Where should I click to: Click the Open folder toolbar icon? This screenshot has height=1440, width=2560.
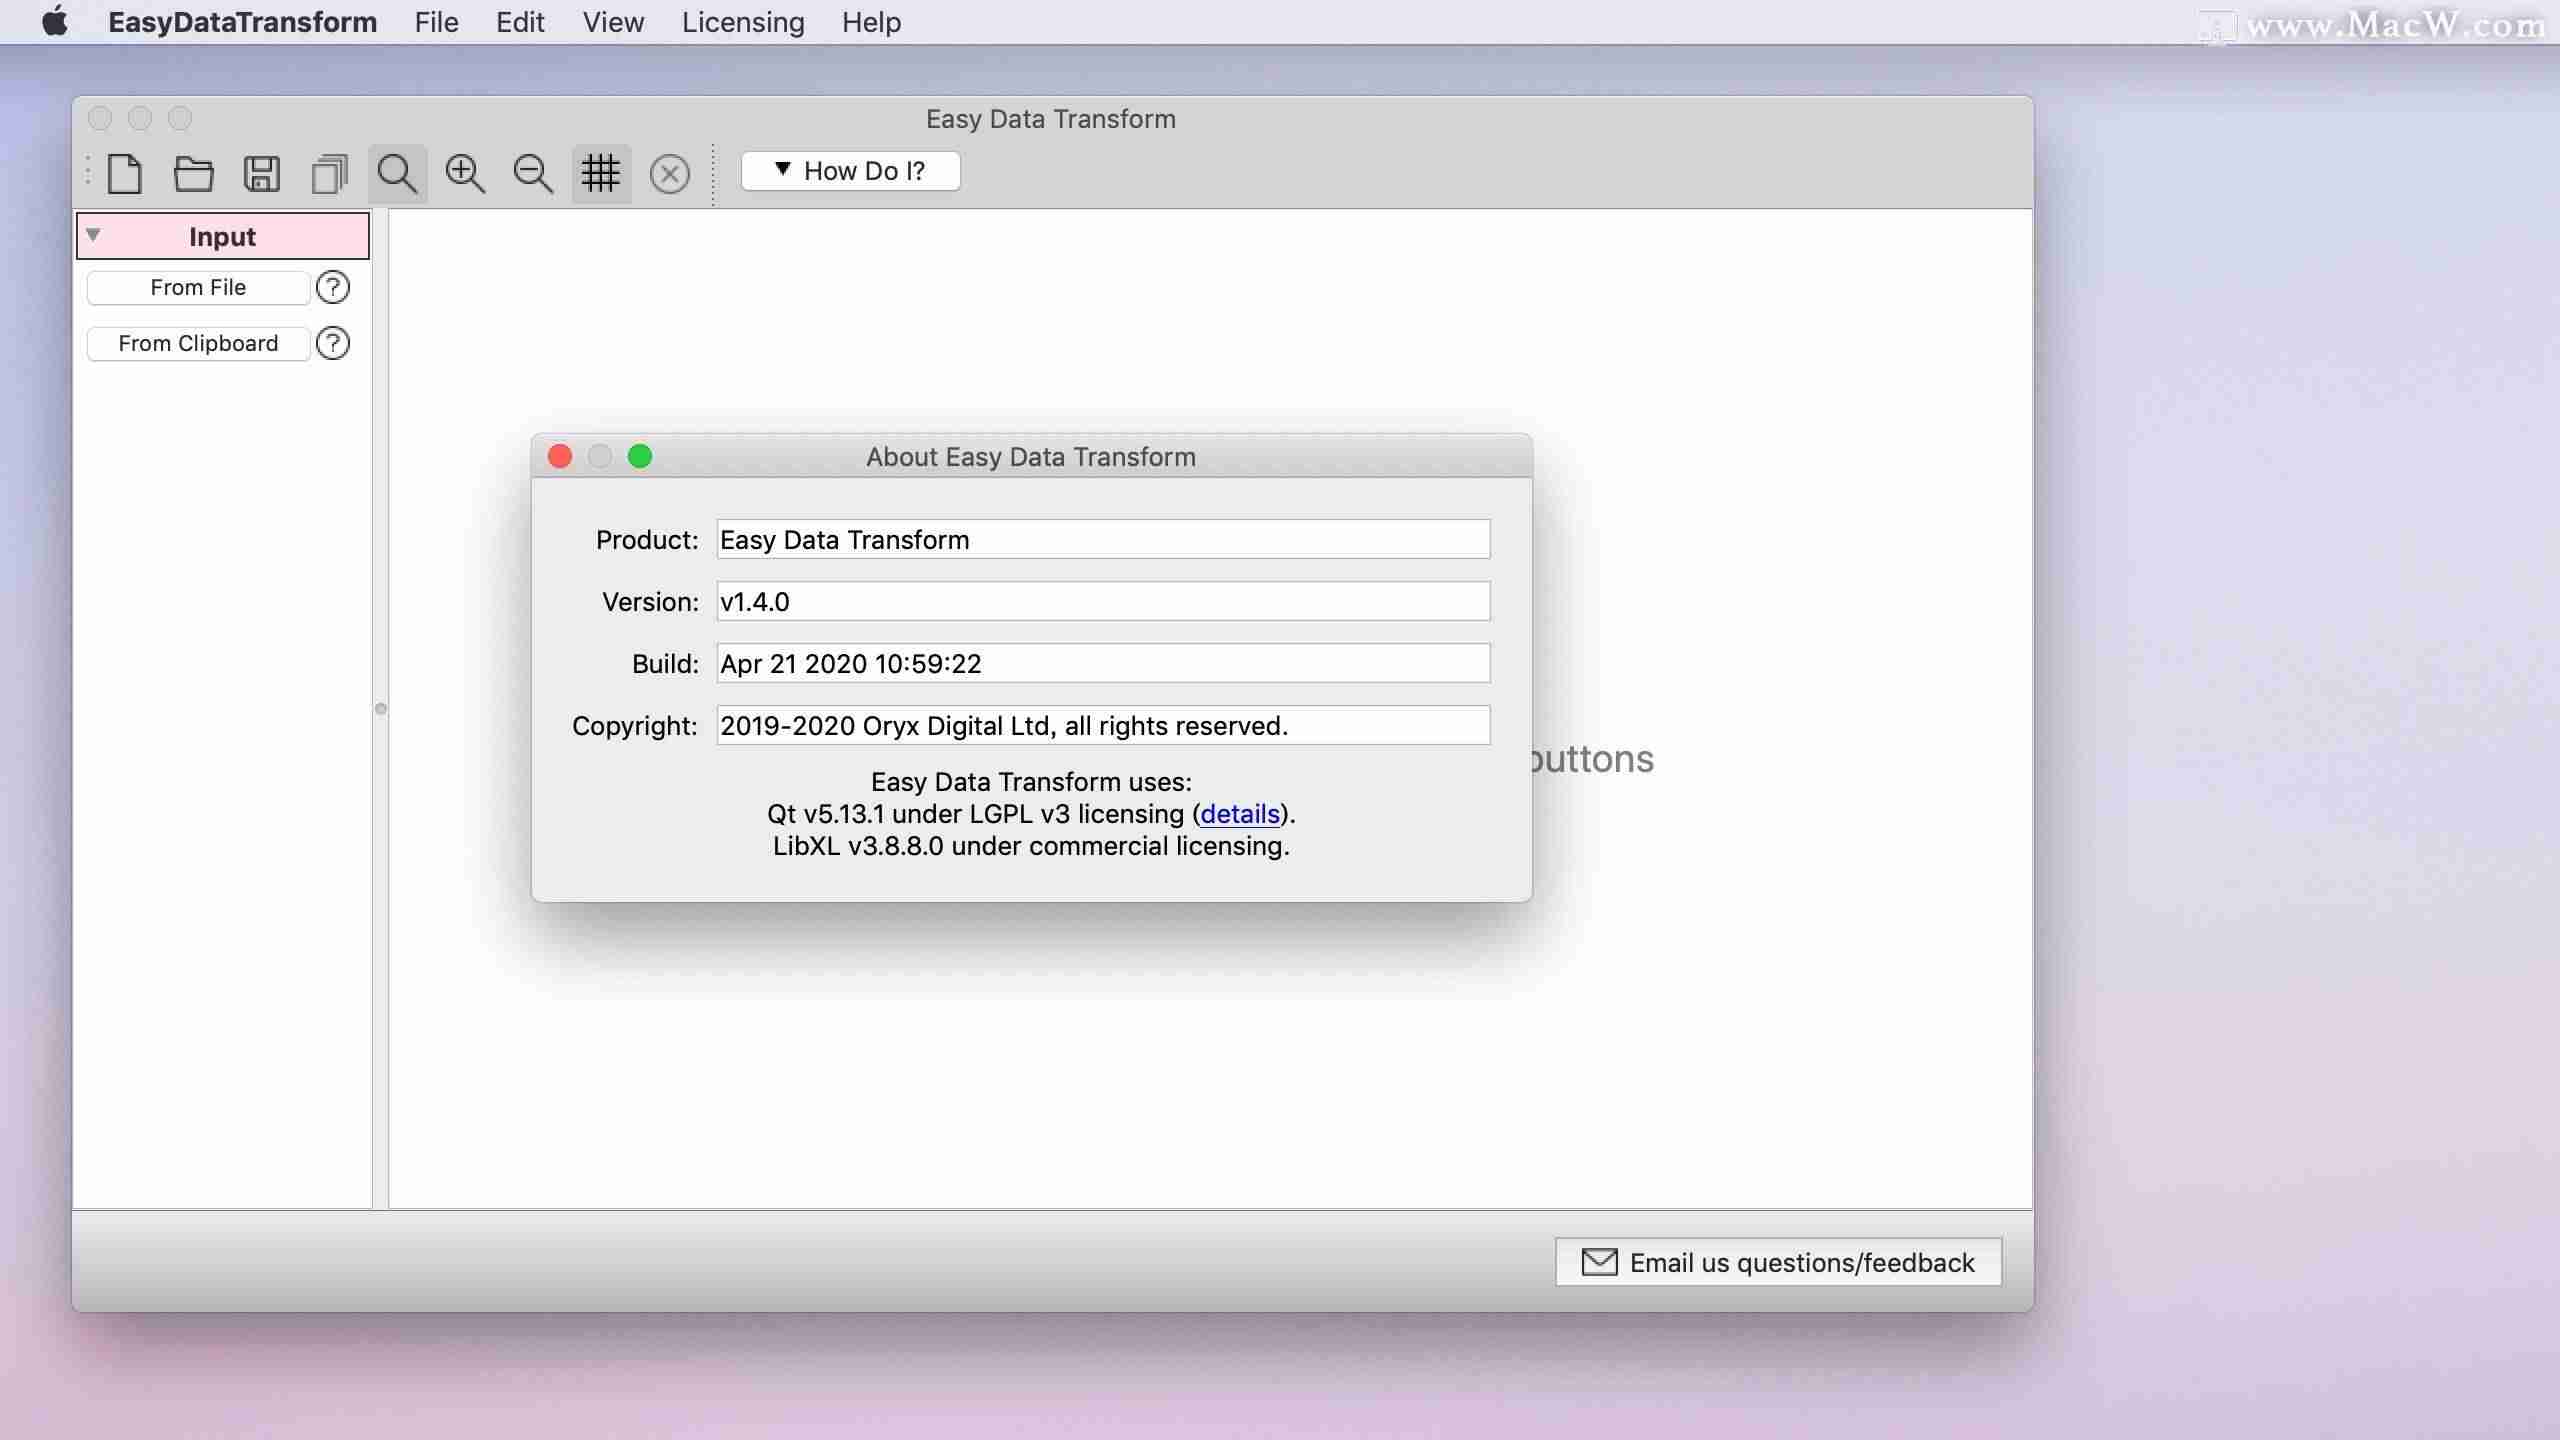pyautogui.click(x=193, y=174)
